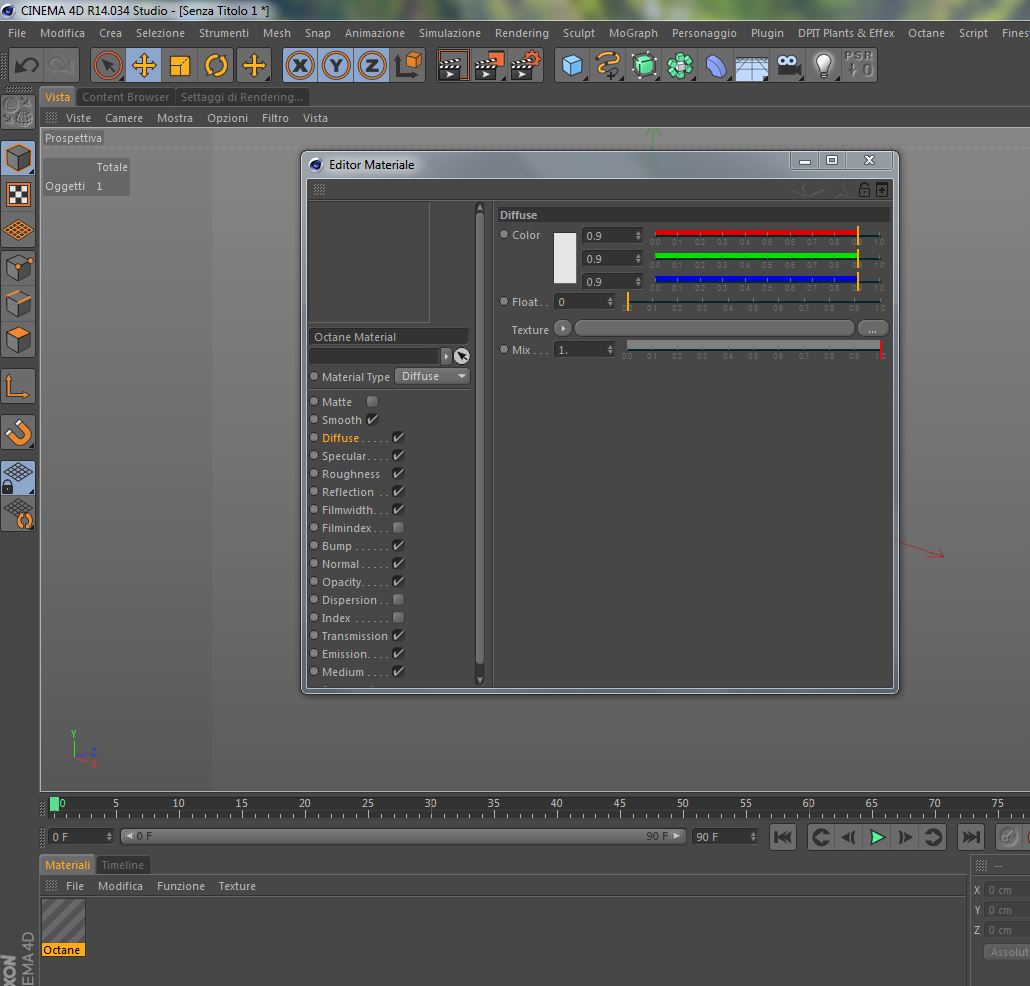Click the material name history arrow
1030x986 pixels.
tap(446, 356)
